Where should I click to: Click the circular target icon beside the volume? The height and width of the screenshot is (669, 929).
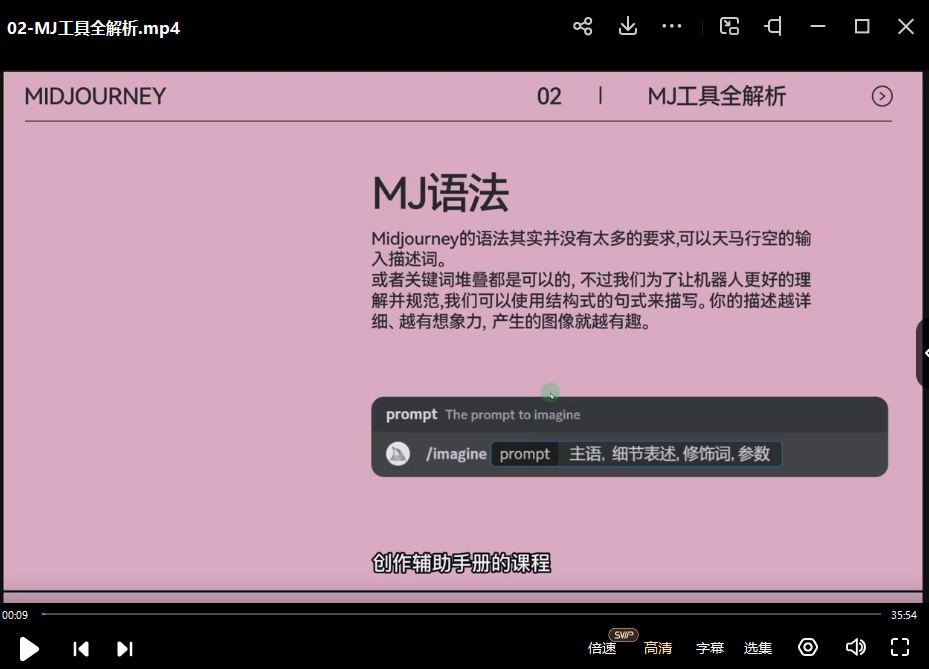tap(808, 647)
